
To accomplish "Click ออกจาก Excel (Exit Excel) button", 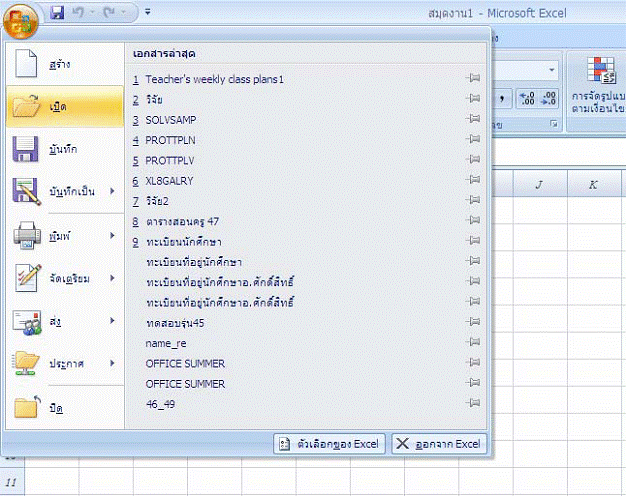I will tap(439, 444).
